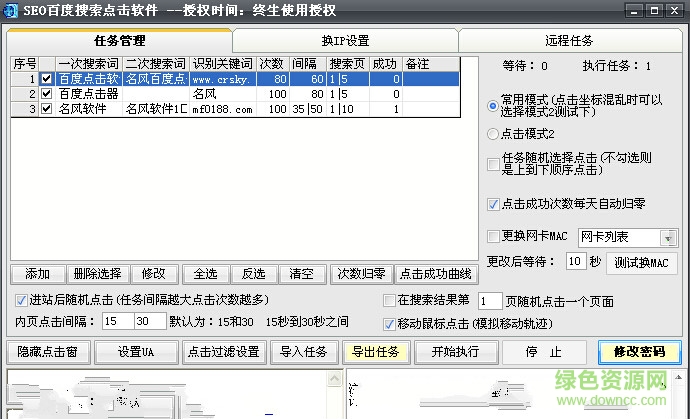Click the 隐藏点击窗 button
The image size is (690, 419).
48,352
